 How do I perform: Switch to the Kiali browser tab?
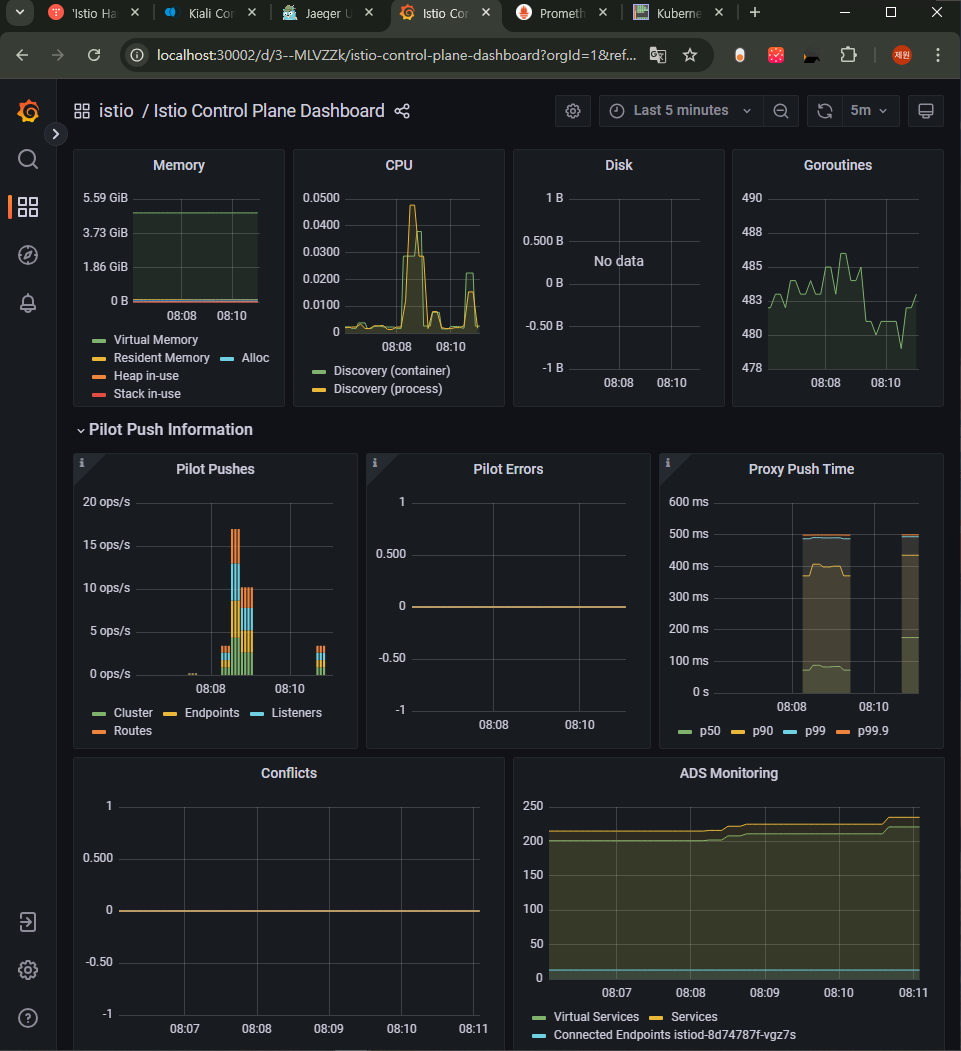click(210, 13)
